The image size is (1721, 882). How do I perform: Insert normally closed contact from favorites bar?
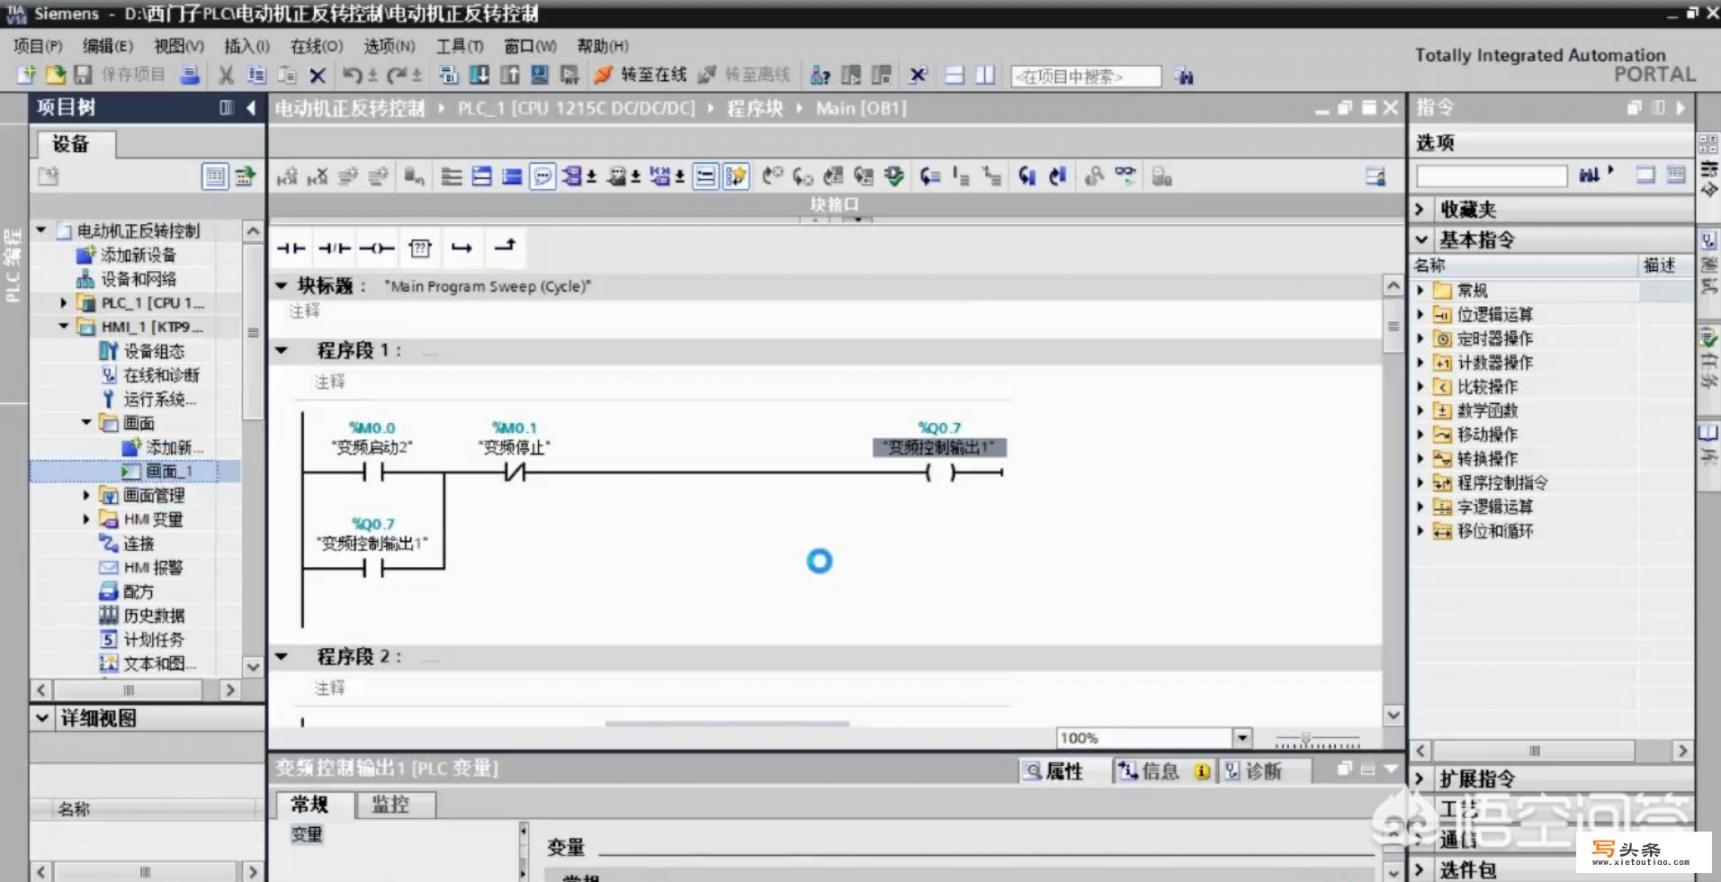tap(334, 247)
